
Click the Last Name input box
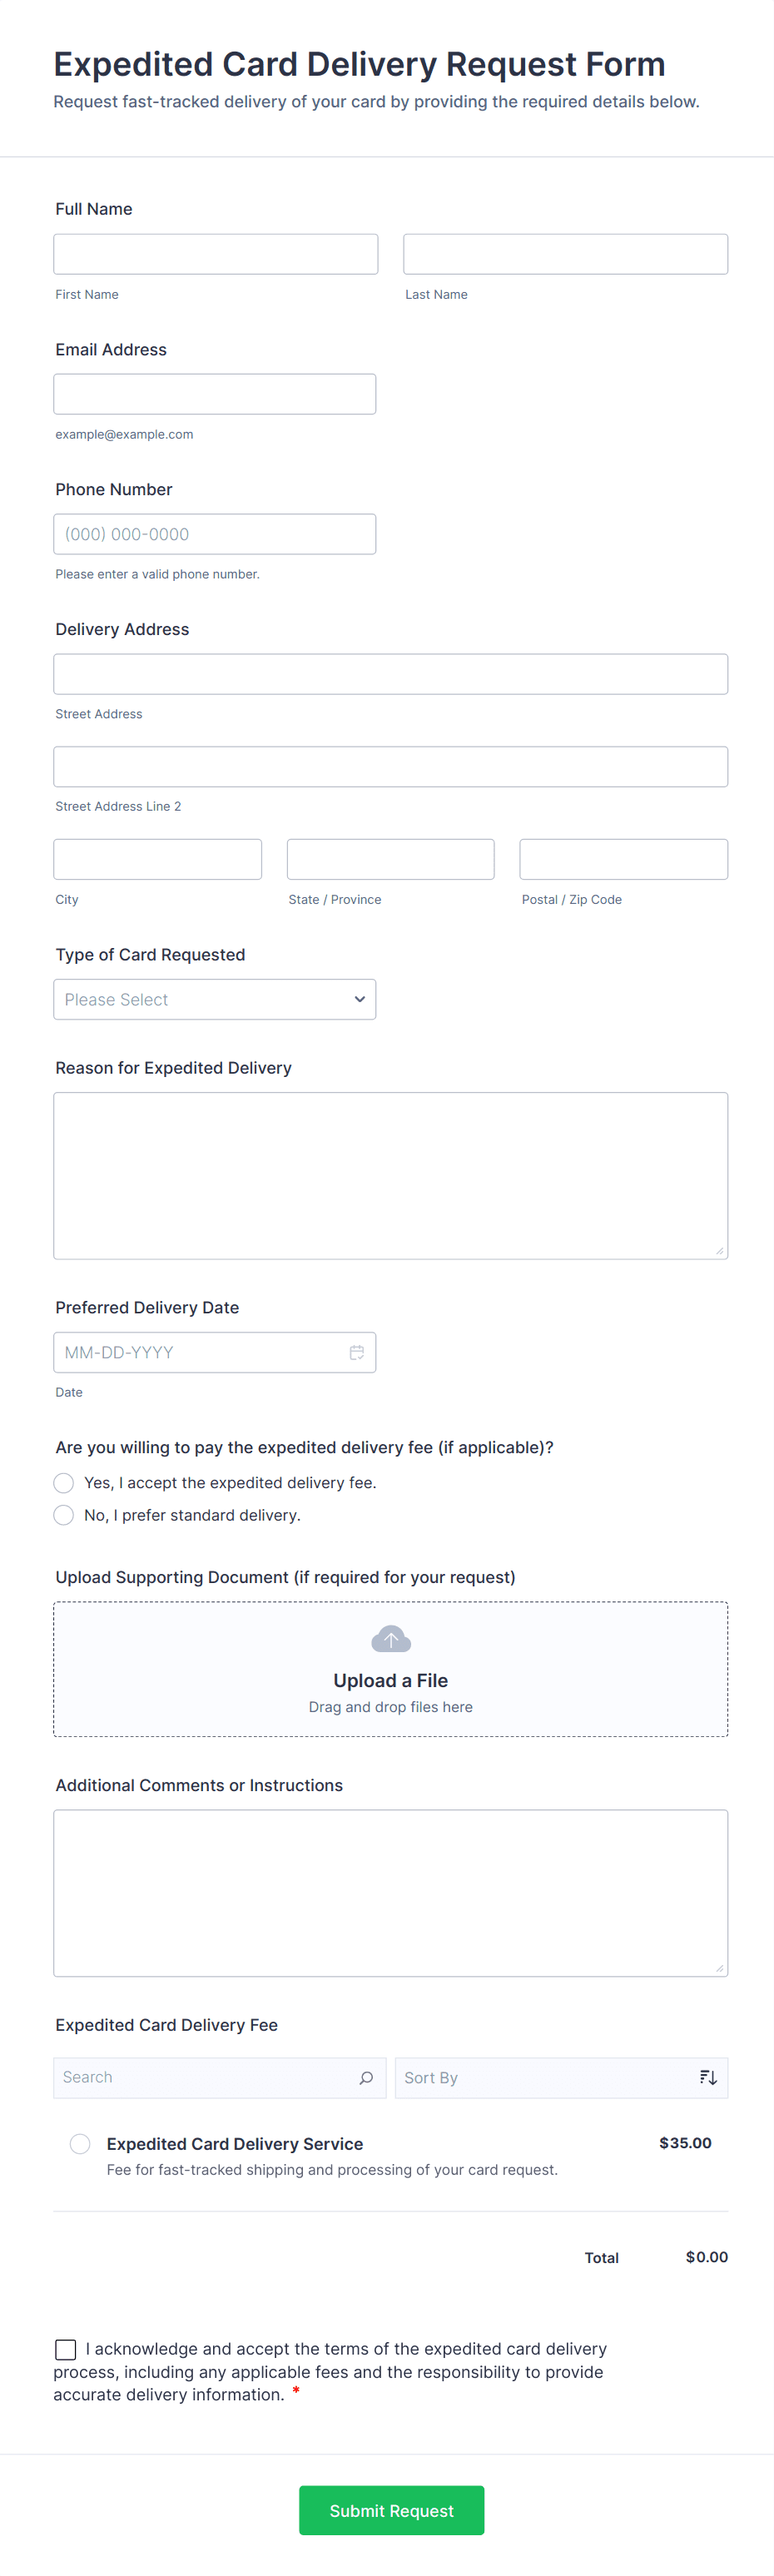pos(565,254)
